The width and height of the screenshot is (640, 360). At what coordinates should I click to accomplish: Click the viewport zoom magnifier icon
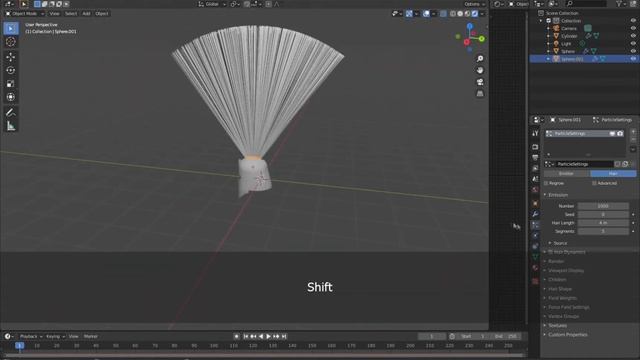pos(480,59)
